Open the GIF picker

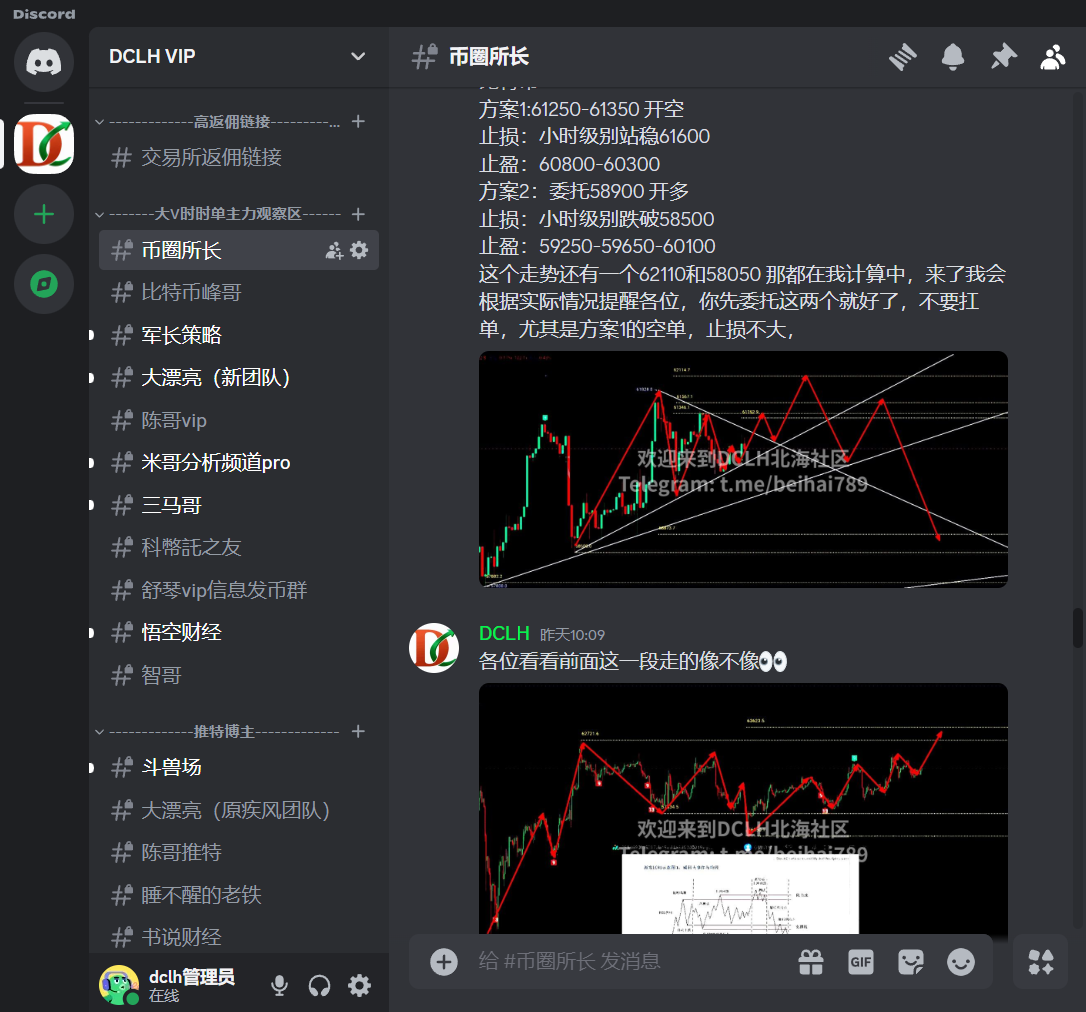tap(860, 962)
